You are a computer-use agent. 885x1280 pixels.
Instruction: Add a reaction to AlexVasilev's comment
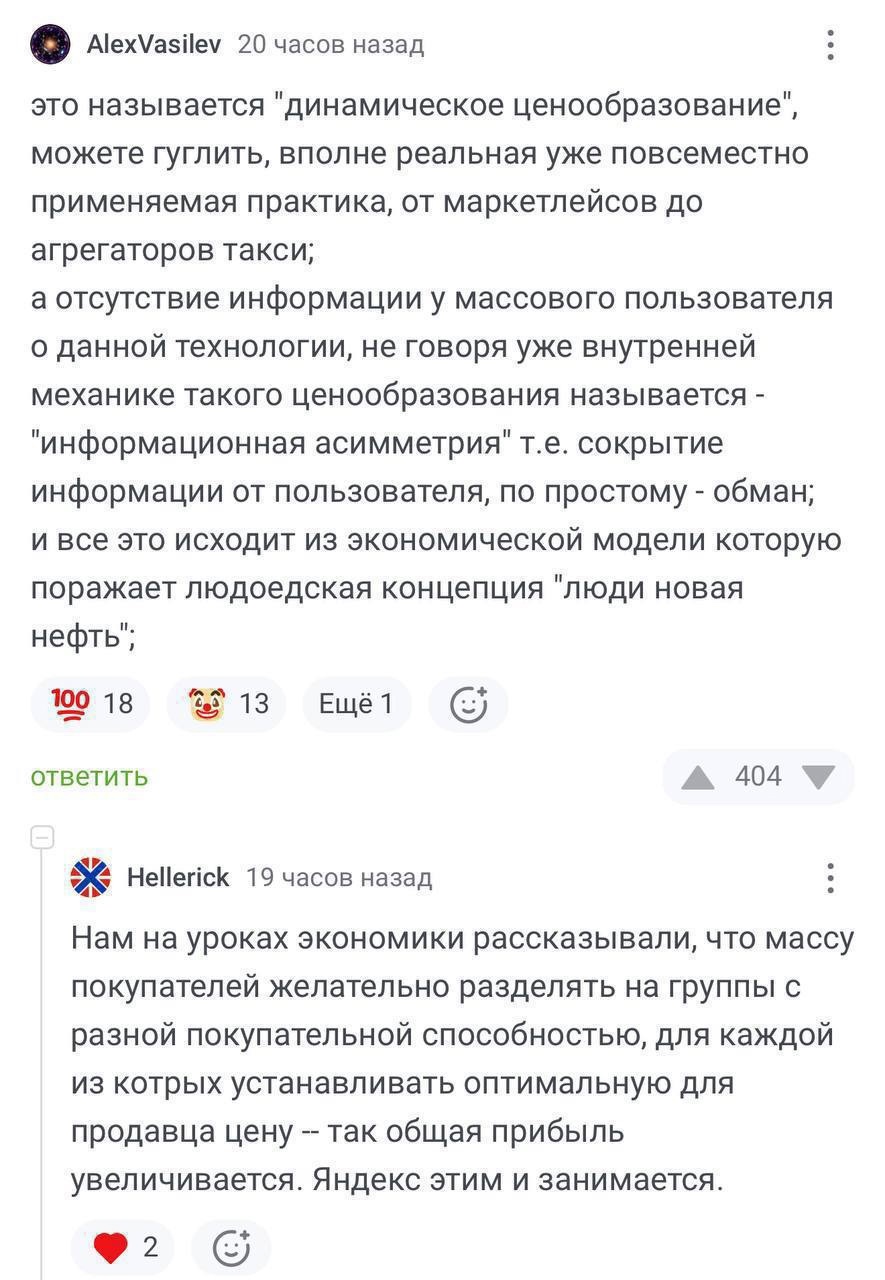click(468, 704)
